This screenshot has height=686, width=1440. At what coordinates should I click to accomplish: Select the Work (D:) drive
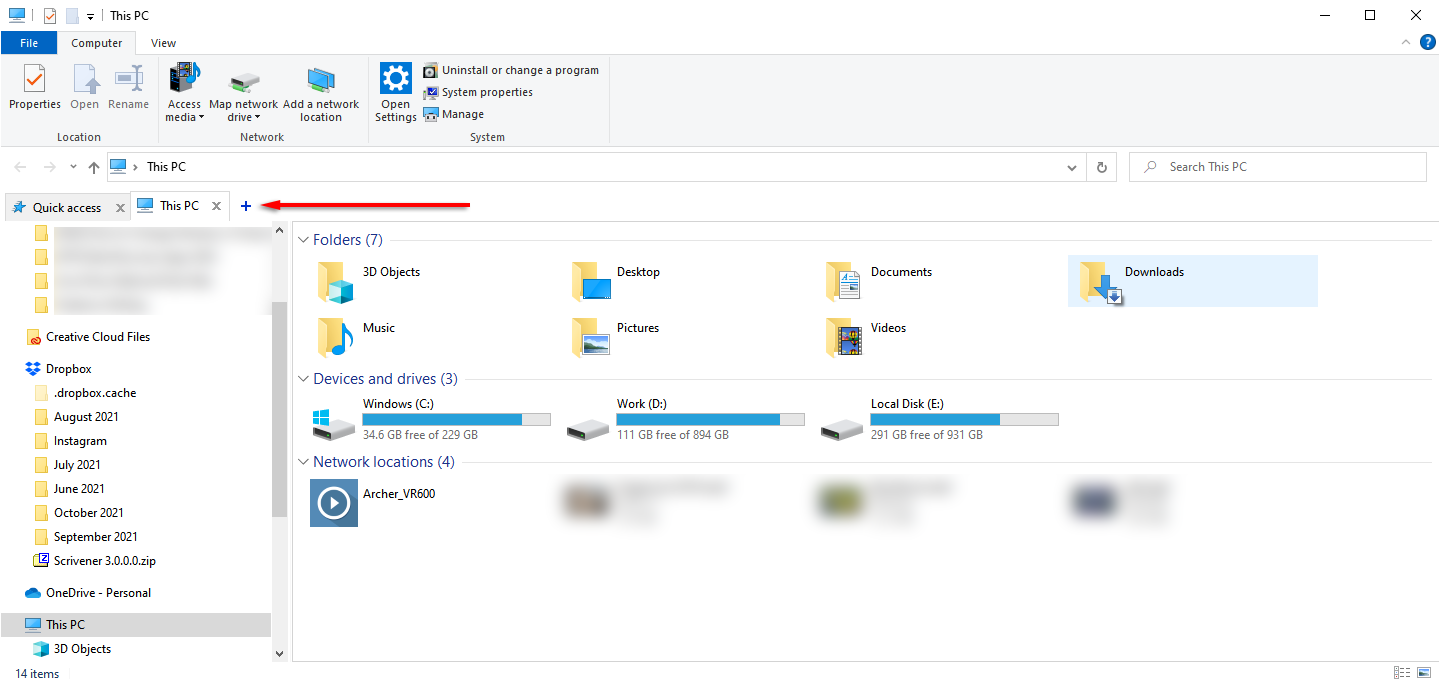pos(687,420)
